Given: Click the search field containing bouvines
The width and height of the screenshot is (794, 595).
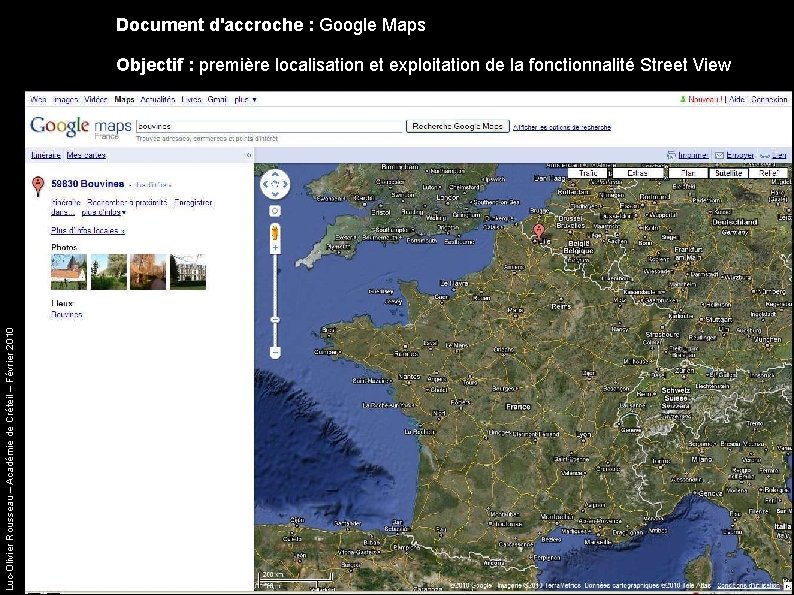Looking at the screenshot, I should (269, 126).
